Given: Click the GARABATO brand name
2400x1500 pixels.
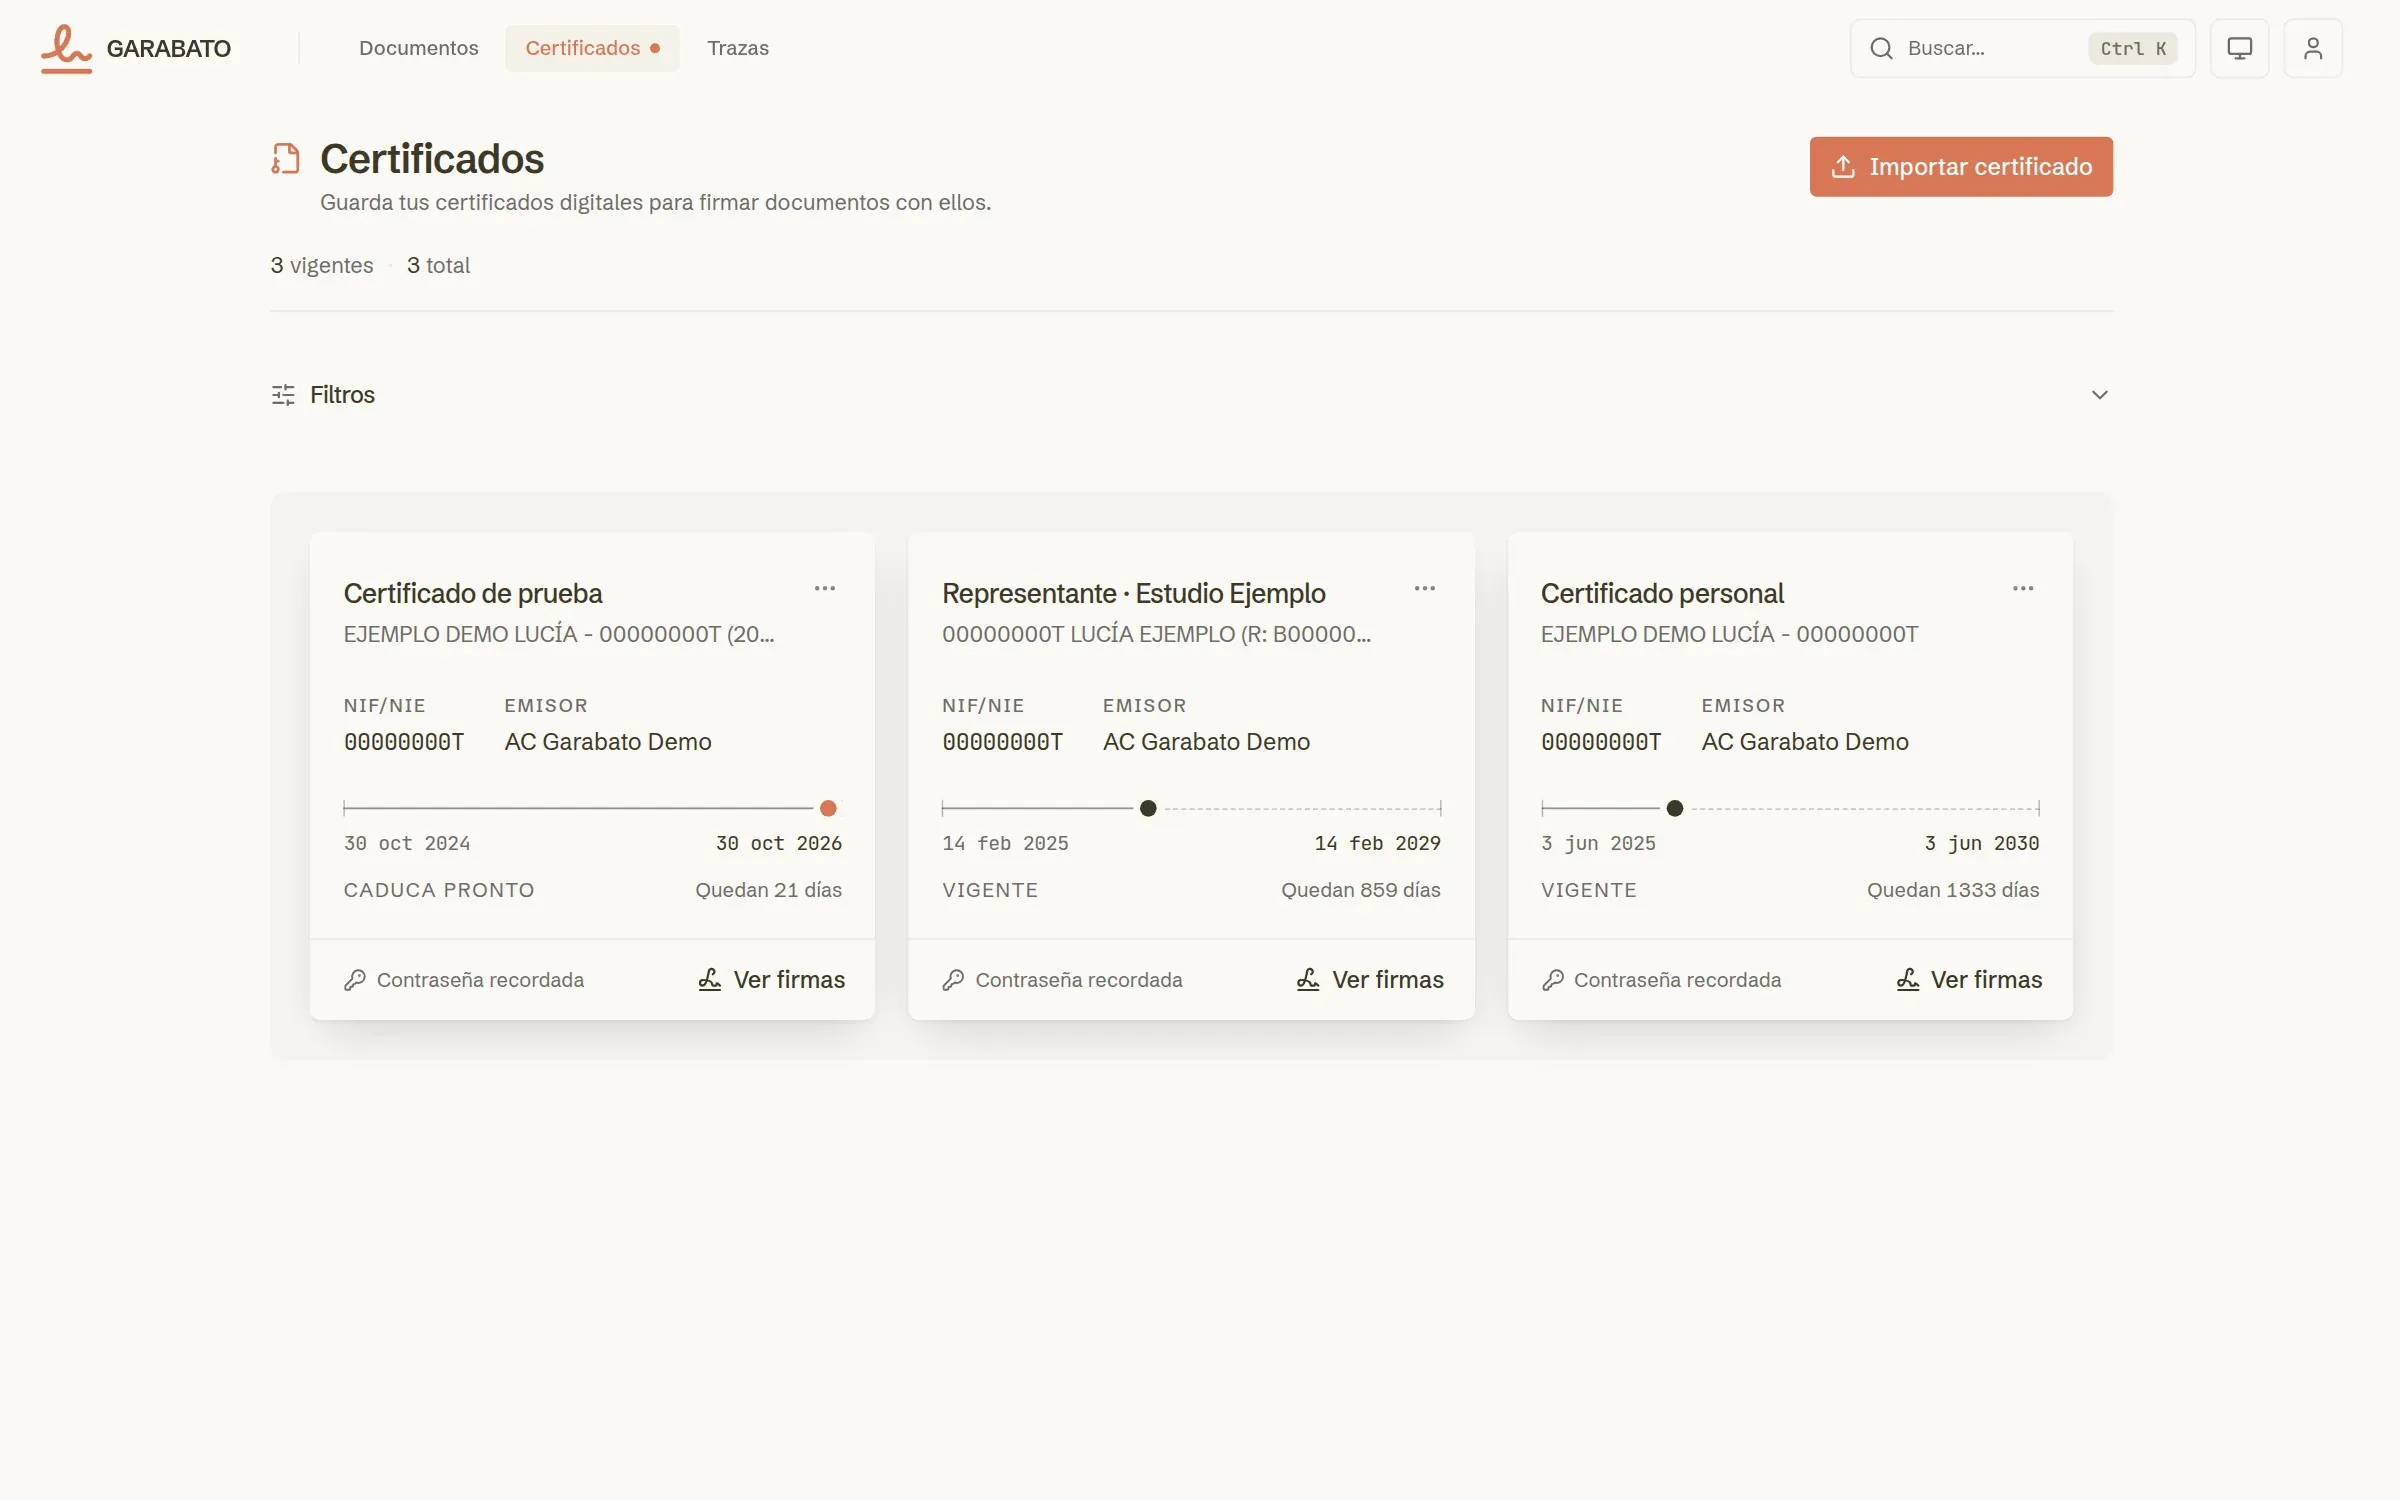Looking at the screenshot, I should click(x=168, y=48).
